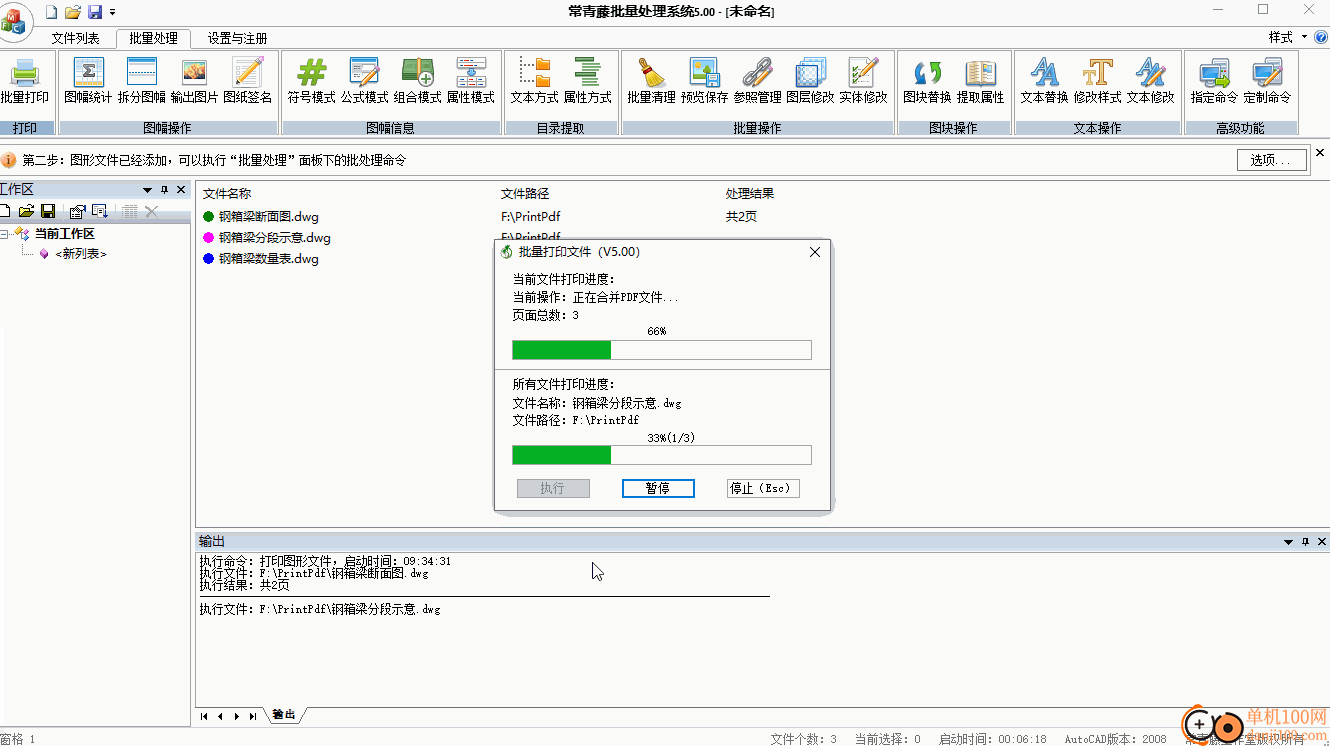Viewport: 1330px width, 746px height.
Task: Select 属性模式 ribbon icon
Action: (x=470, y=81)
